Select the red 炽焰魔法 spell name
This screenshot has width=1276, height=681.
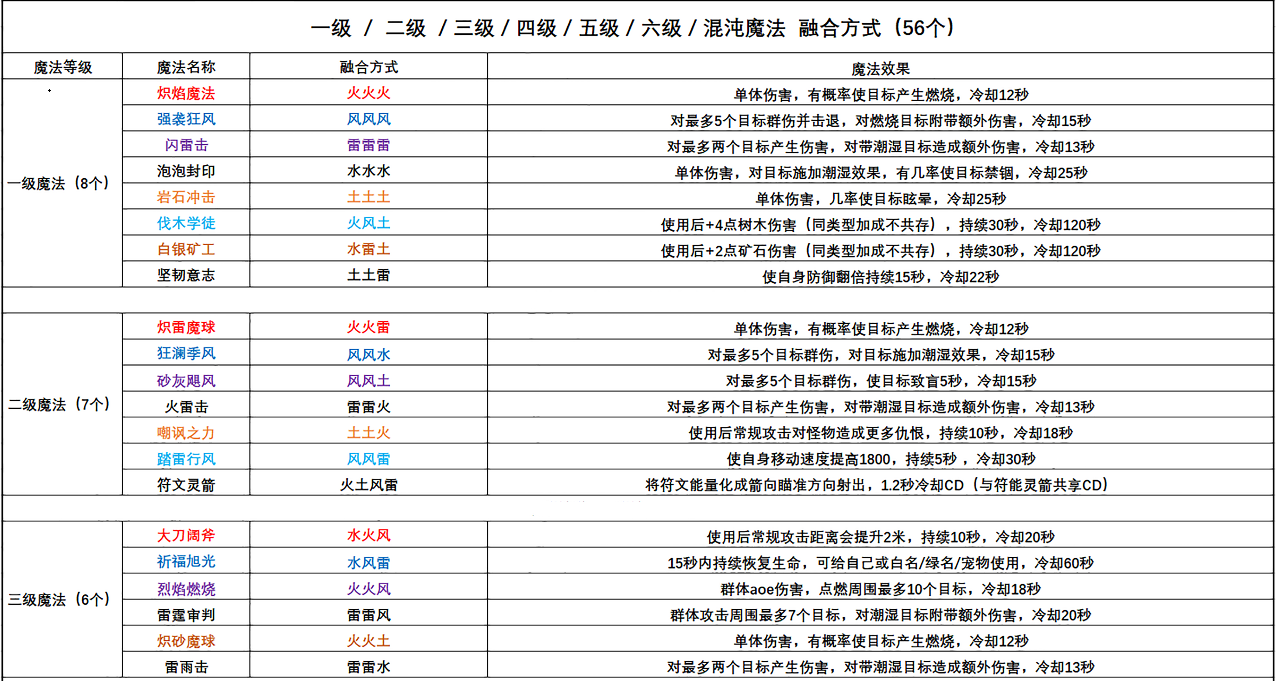coord(186,93)
